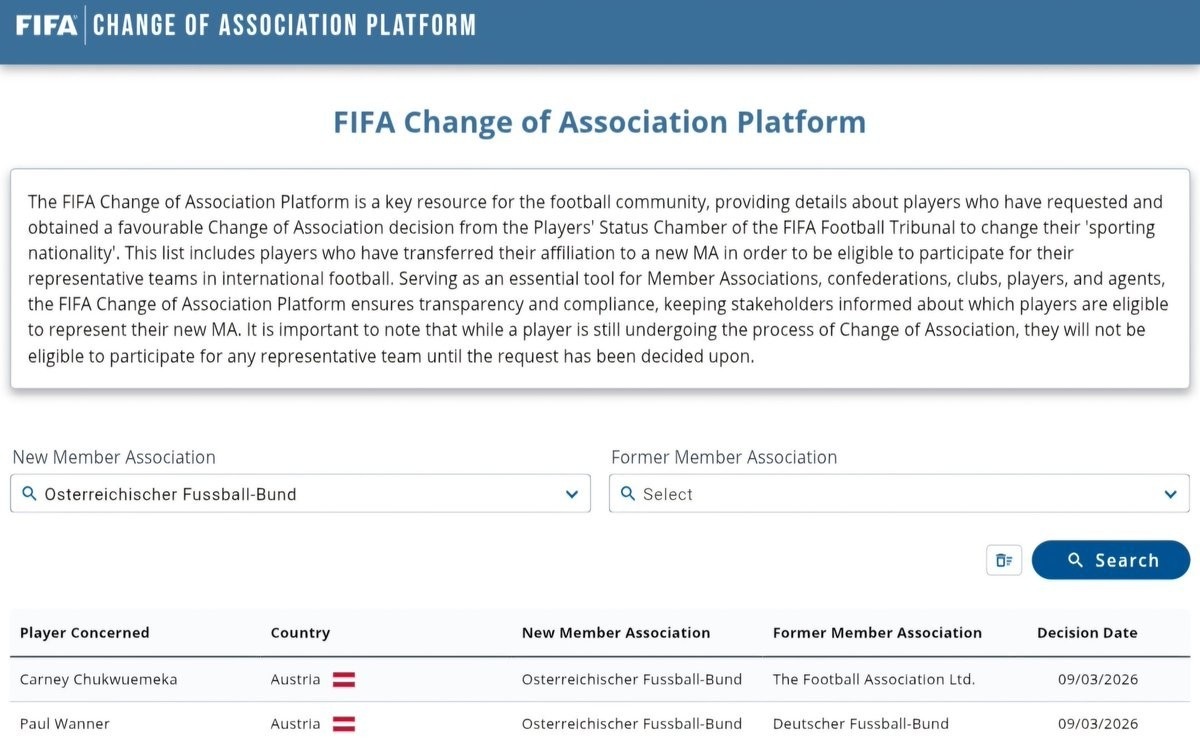
Task: Click the clear filters icon button
Action: (1004, 560)
